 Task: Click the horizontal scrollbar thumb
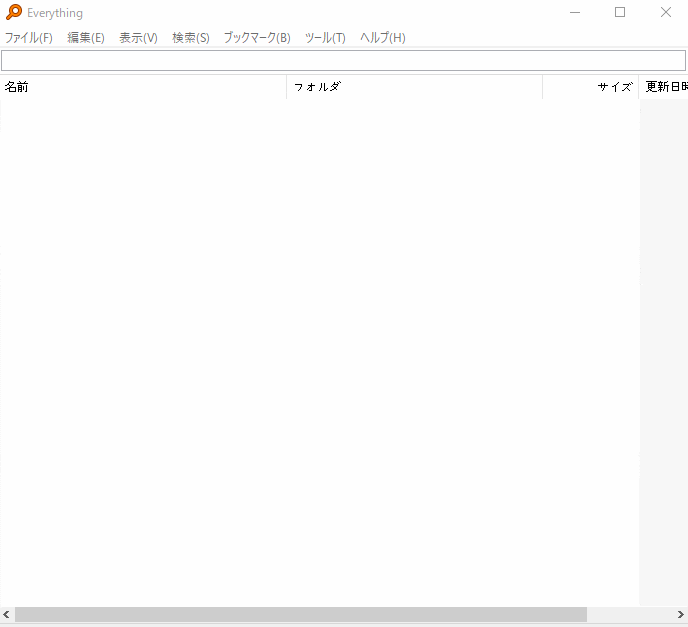pyautogui.click(x=301, y=614)
